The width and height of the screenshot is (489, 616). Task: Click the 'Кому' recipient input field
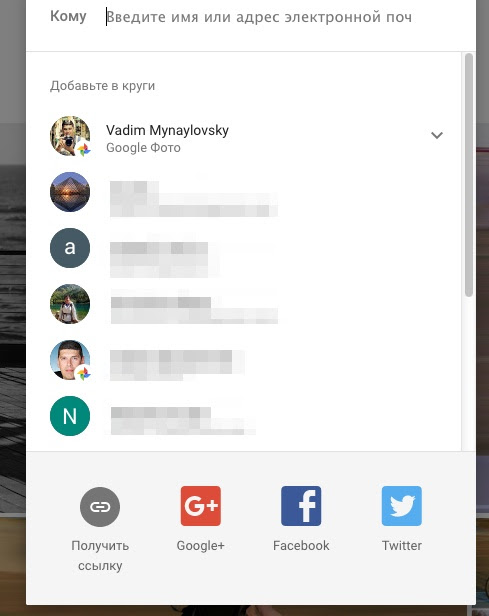pos(259,17)
